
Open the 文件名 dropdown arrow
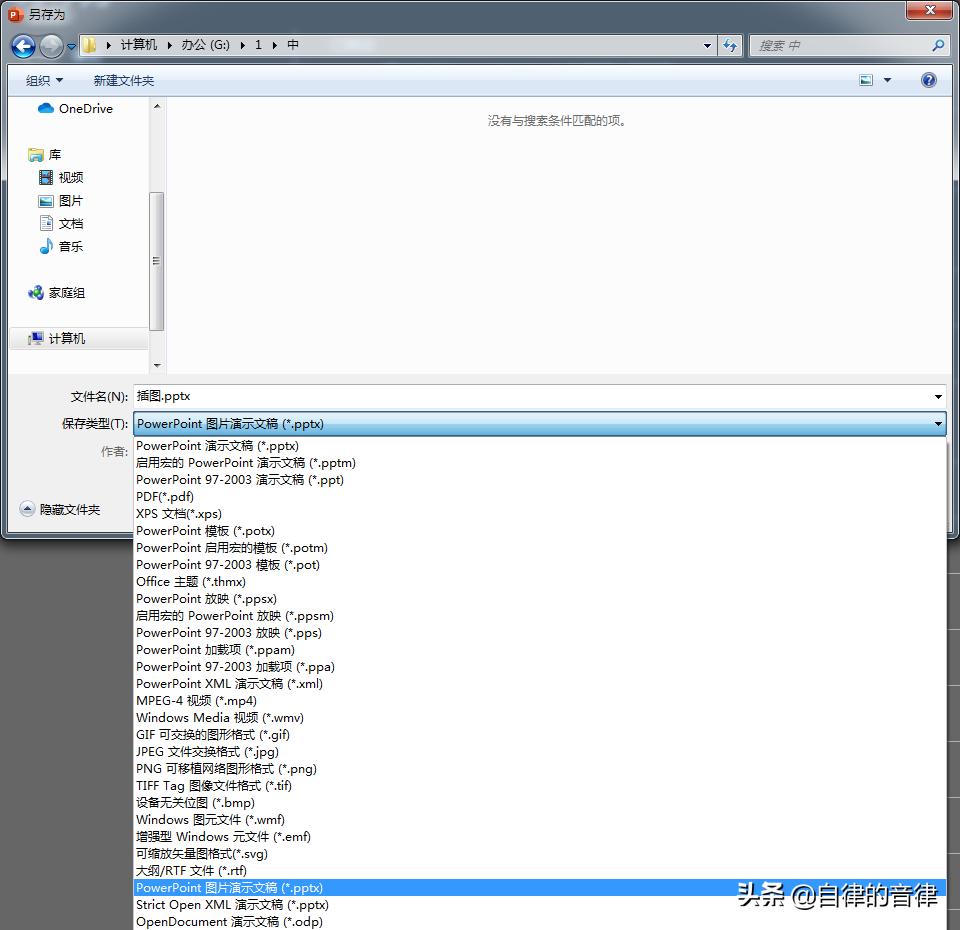pyautogui.click(x=938, y=397)
